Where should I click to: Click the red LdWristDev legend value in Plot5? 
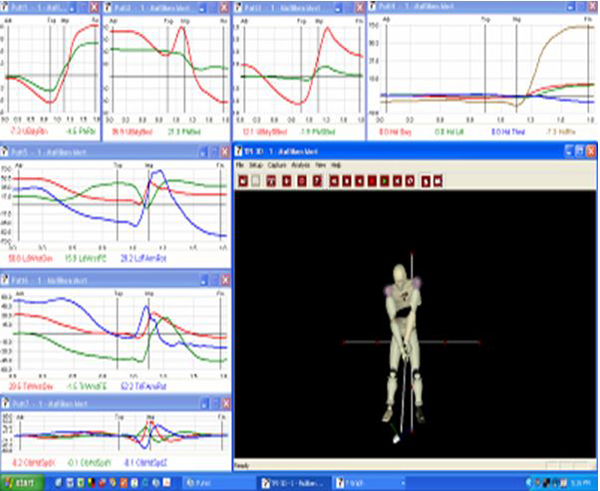click(x=30, y=259)
